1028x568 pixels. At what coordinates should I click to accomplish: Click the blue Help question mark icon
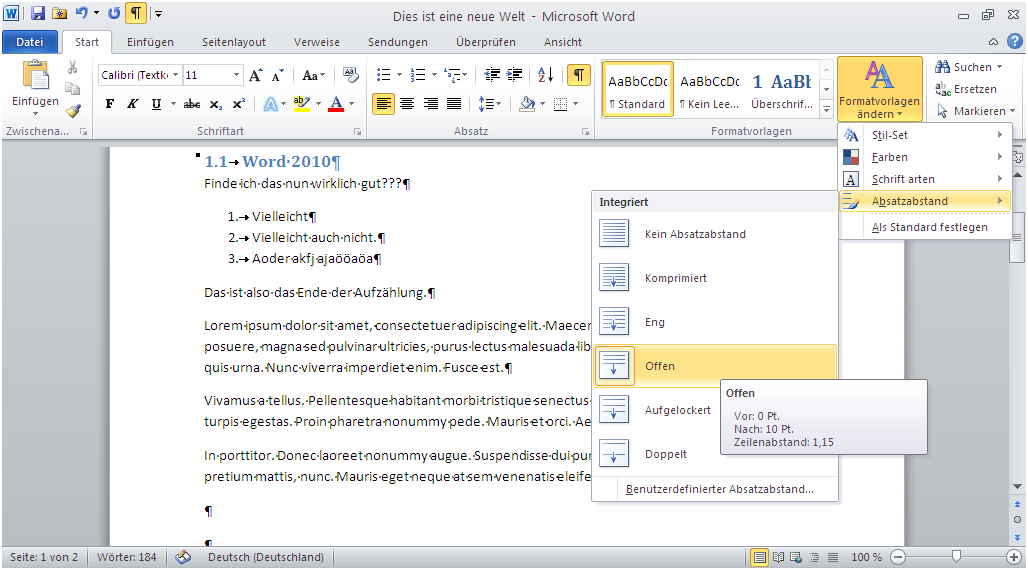(x=1014, y=41)
